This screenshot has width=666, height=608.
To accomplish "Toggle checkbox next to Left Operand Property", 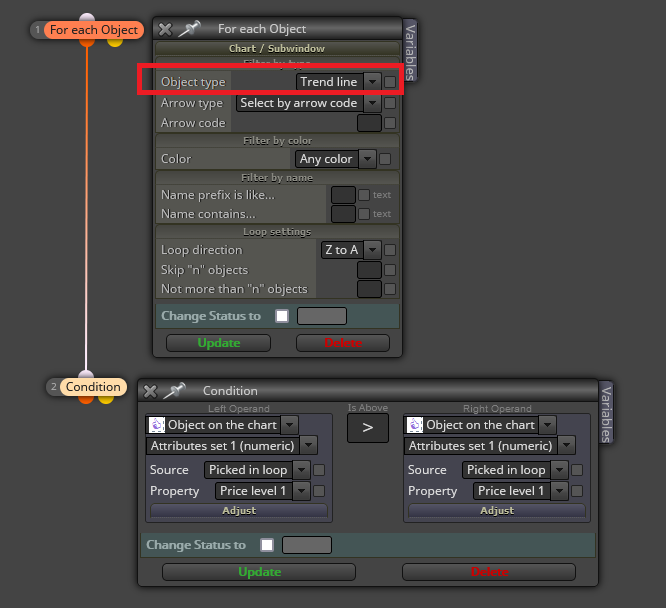I will tap(319, 491).
